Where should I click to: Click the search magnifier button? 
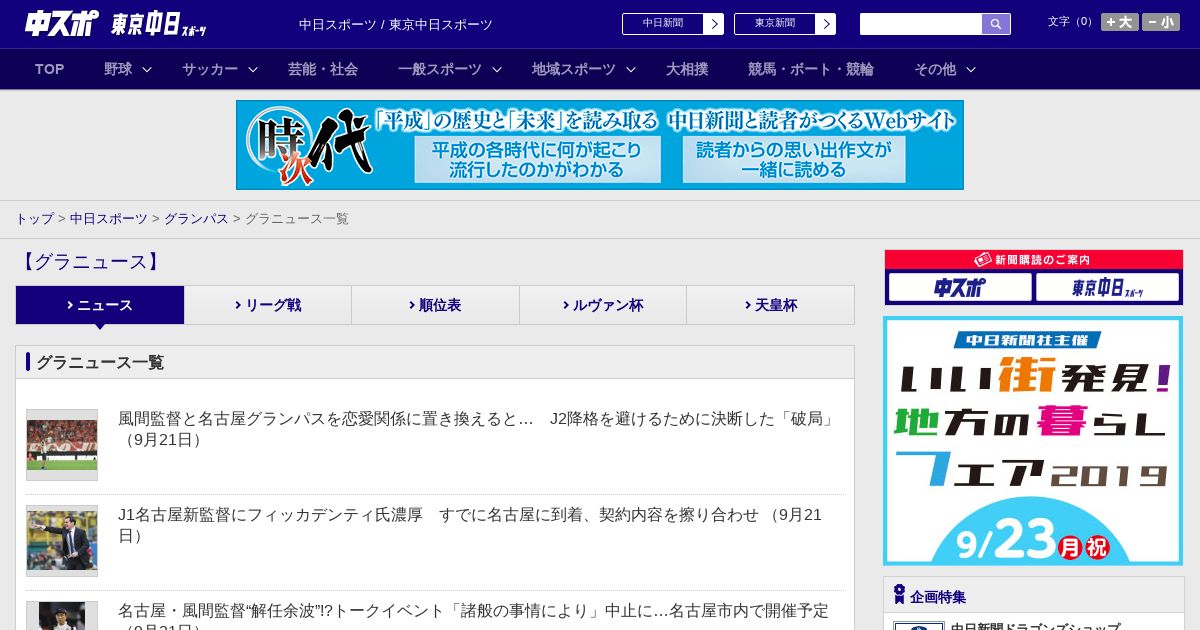coord(996,24)
